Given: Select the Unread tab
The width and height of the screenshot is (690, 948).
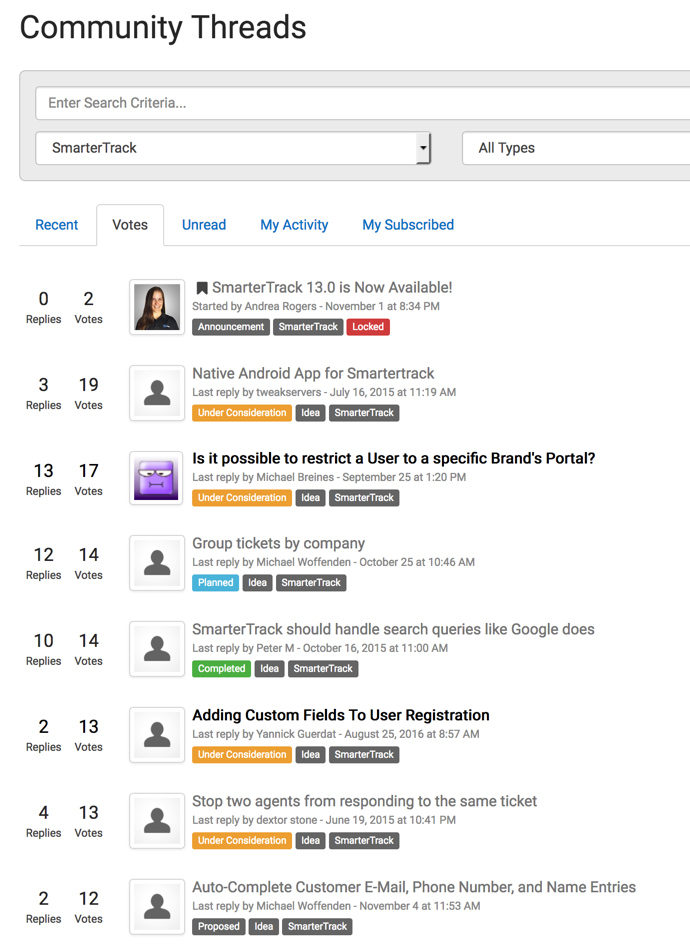Looking at the screenshot, I should point(204,225).
